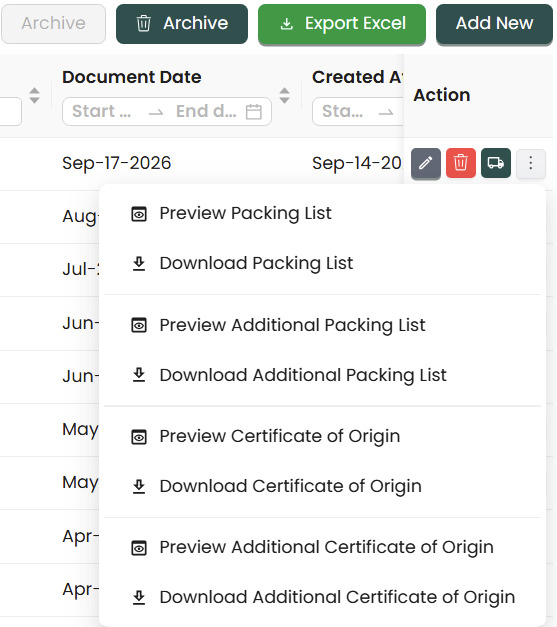Click download icon beside Download Certificate of Origin
Screen dimensions: 557x627
click(139, 486)
